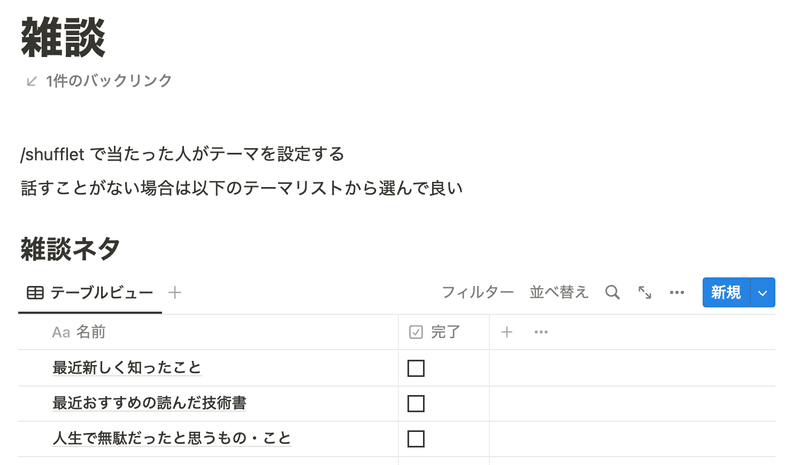This screenshot has height=465, width=800.
Task: Click the search magnifier icon in database toolbar
Action: point(612,292)
